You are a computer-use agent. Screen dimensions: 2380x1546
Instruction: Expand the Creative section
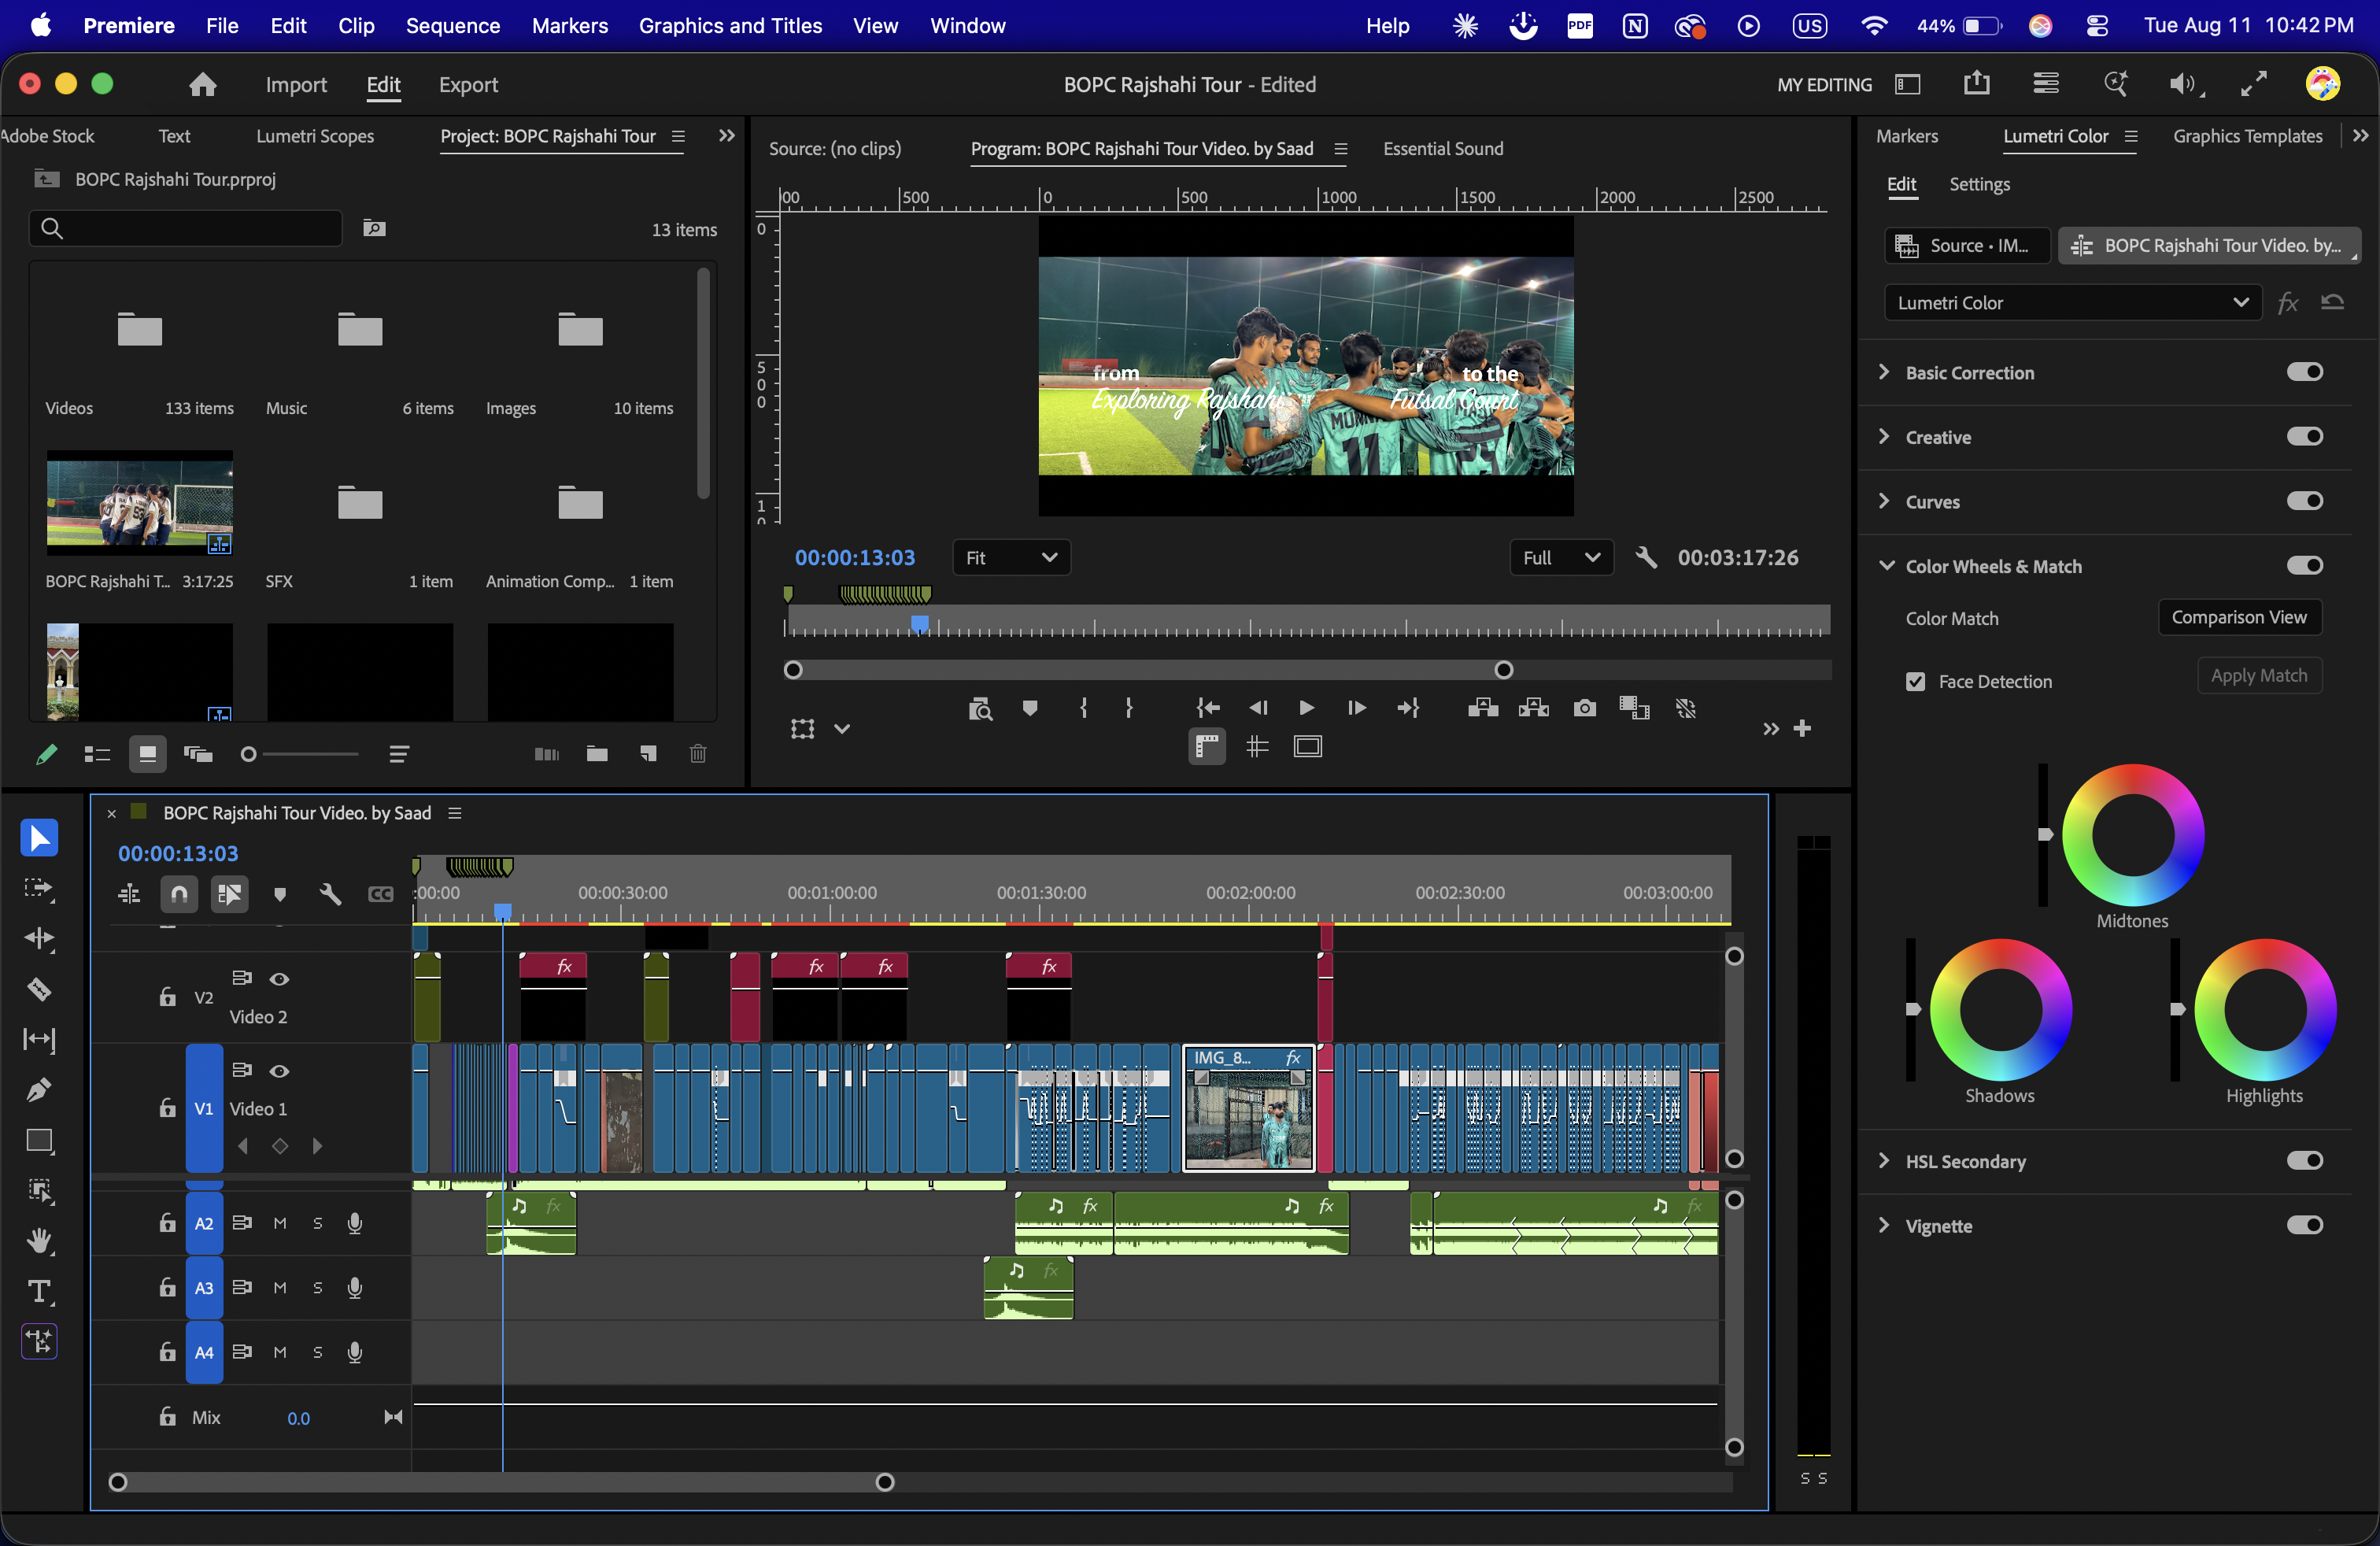tap(1884, 436)
